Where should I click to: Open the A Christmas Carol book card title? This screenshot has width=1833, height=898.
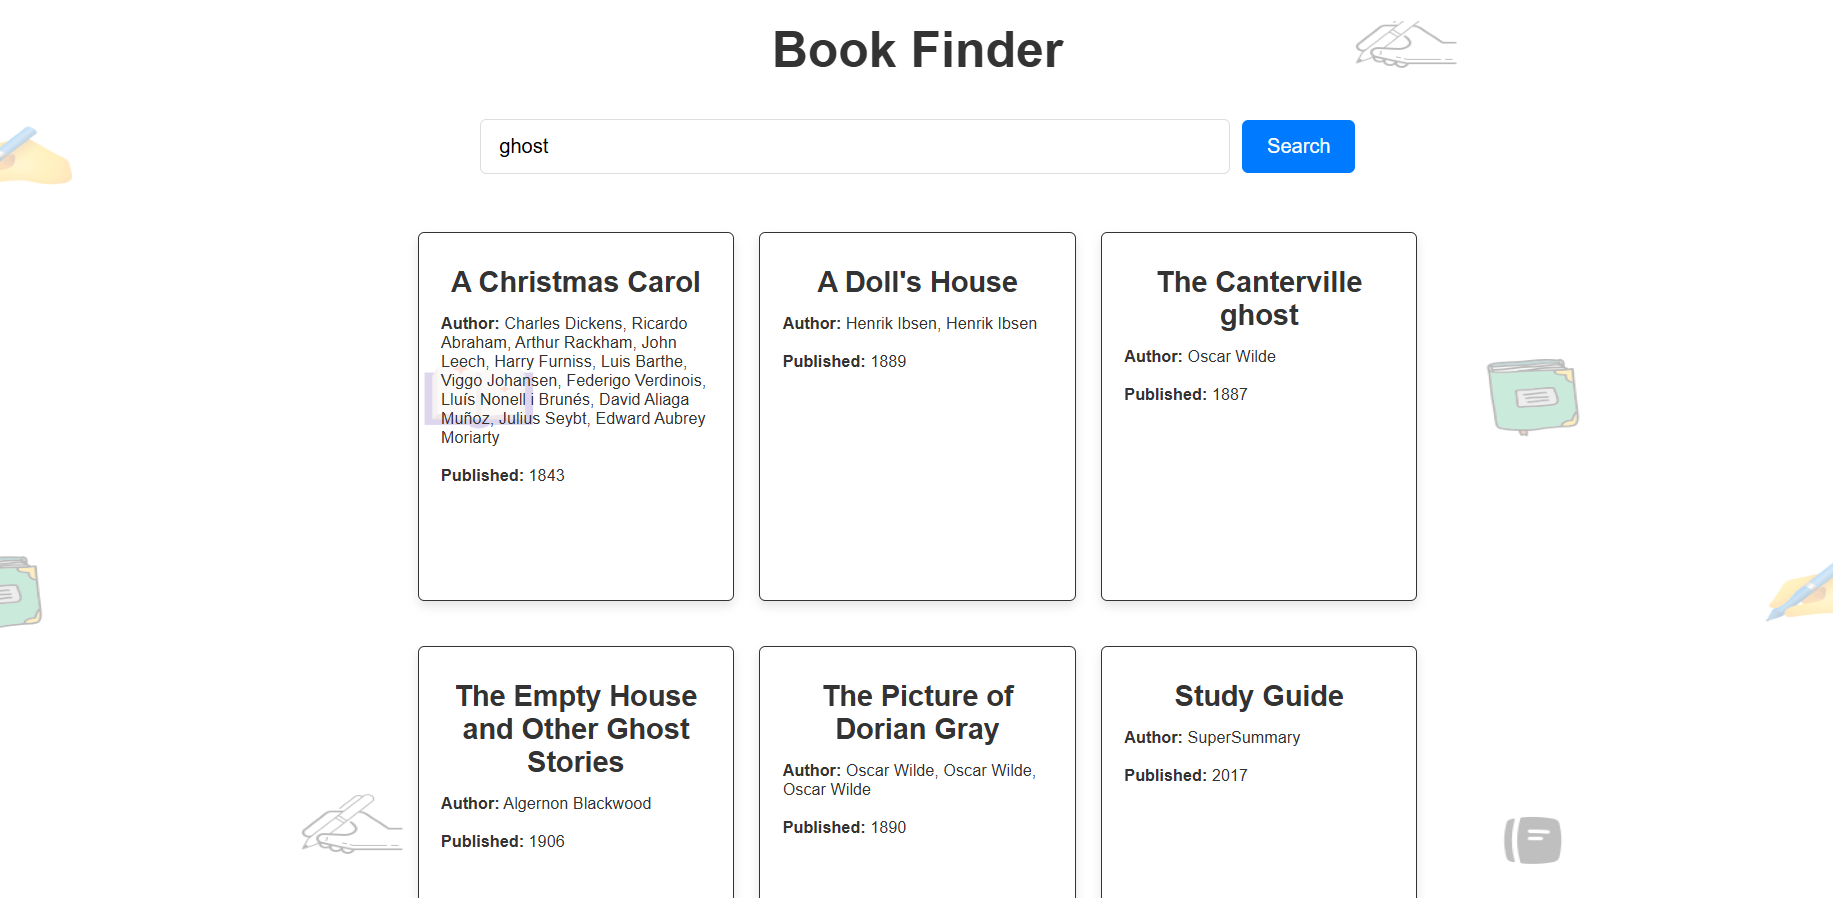(576, 282)
